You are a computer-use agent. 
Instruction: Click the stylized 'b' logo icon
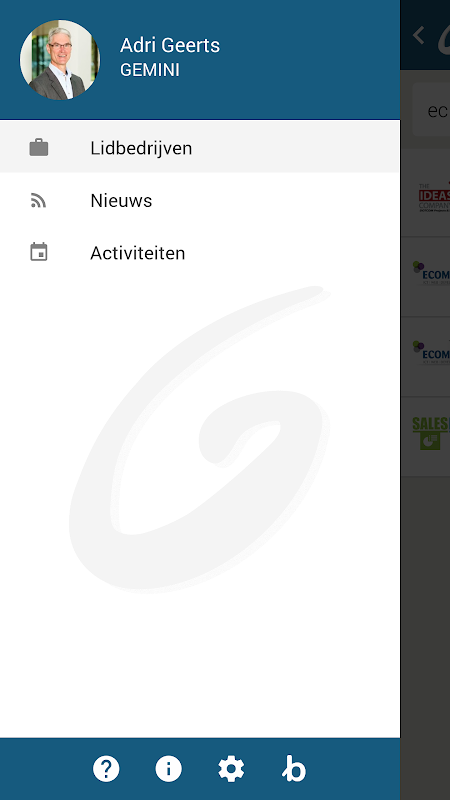pos(294,769)
